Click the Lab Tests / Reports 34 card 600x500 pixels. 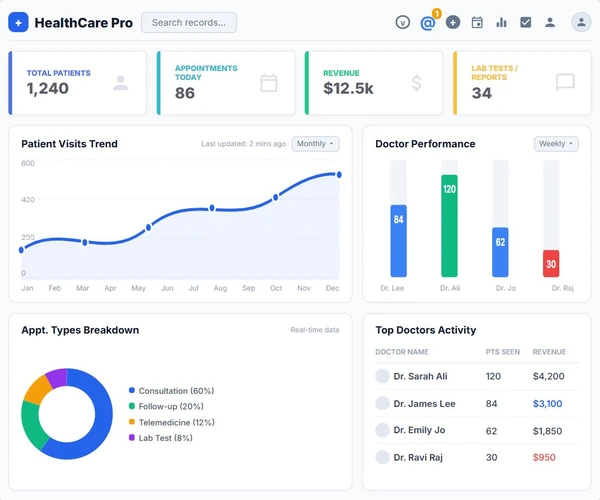(x=522, y=83)
